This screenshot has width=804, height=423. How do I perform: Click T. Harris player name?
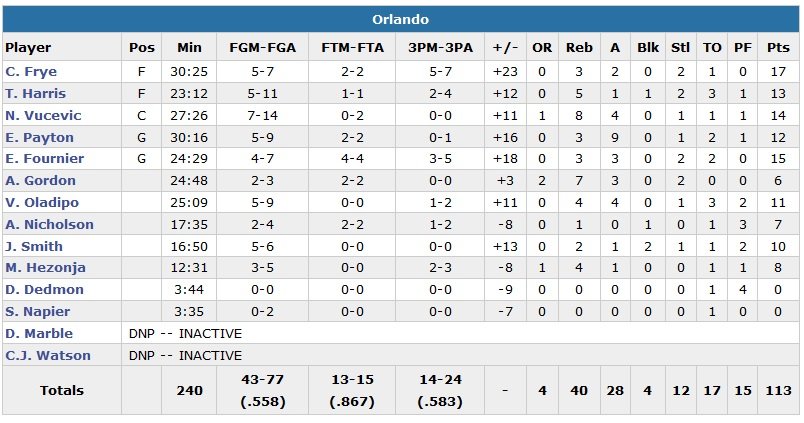(34, 93)
